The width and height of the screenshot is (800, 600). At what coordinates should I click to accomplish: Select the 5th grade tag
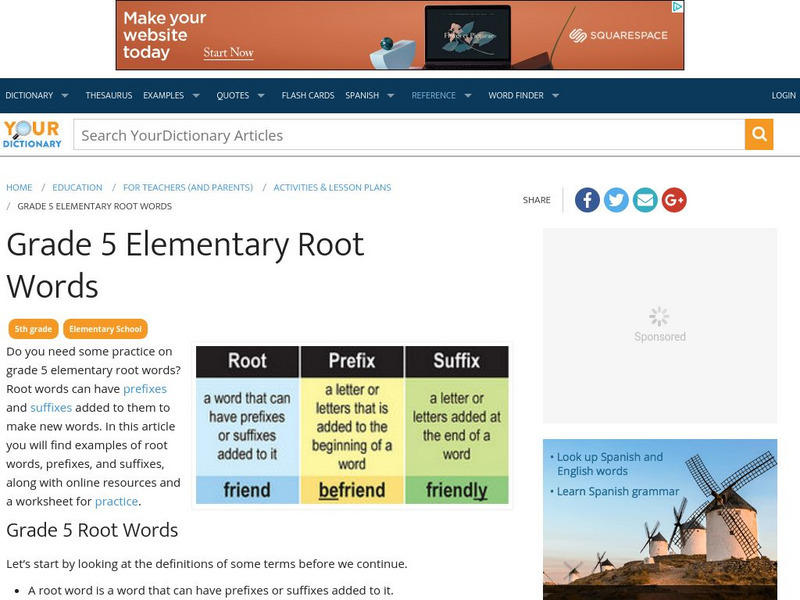tap(33, 329)
